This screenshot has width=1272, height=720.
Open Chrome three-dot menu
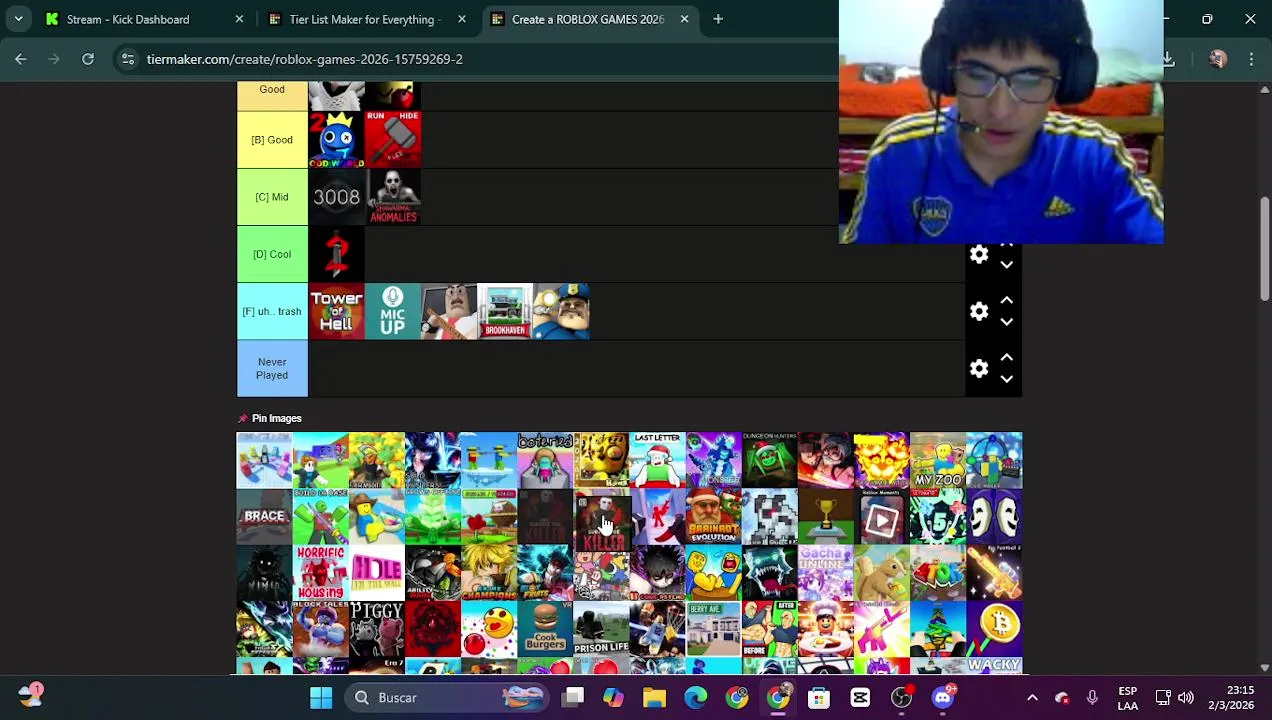tap(1251, 59)
